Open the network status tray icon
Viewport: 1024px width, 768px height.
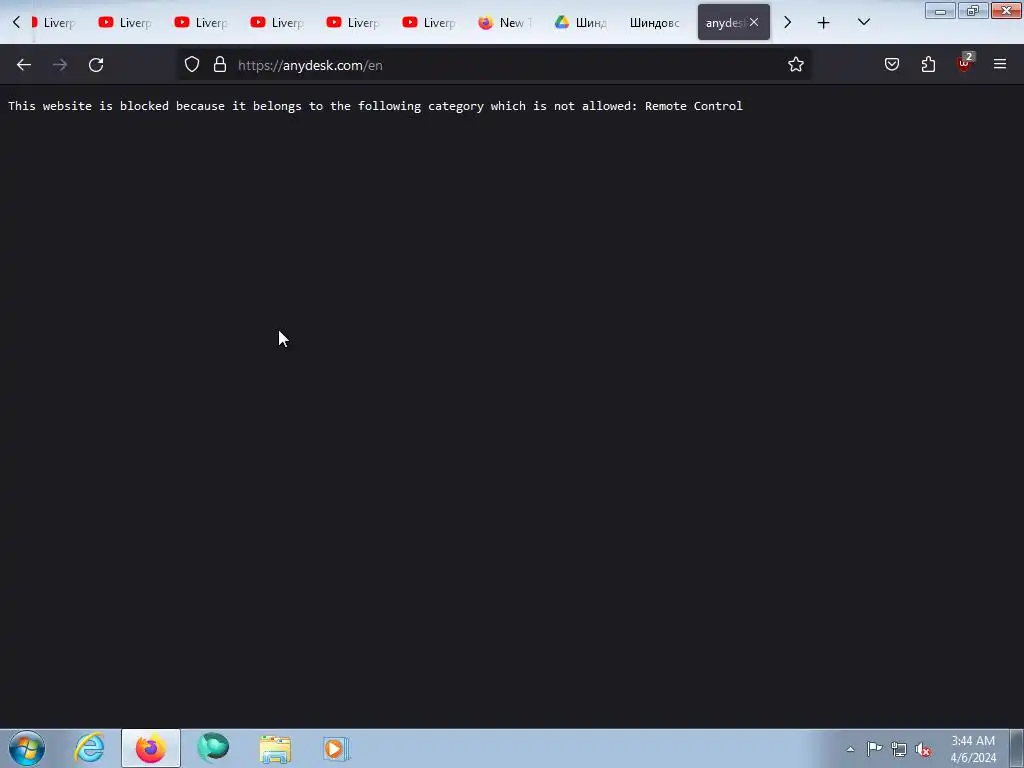click(x=899, y=749)
